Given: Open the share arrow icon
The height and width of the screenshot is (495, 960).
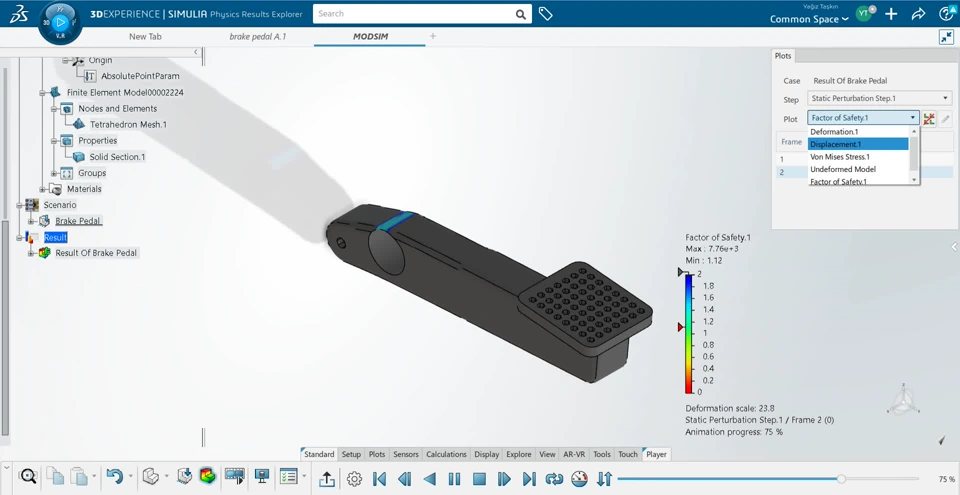Looking at the screenshot, I should click(918, 13).
